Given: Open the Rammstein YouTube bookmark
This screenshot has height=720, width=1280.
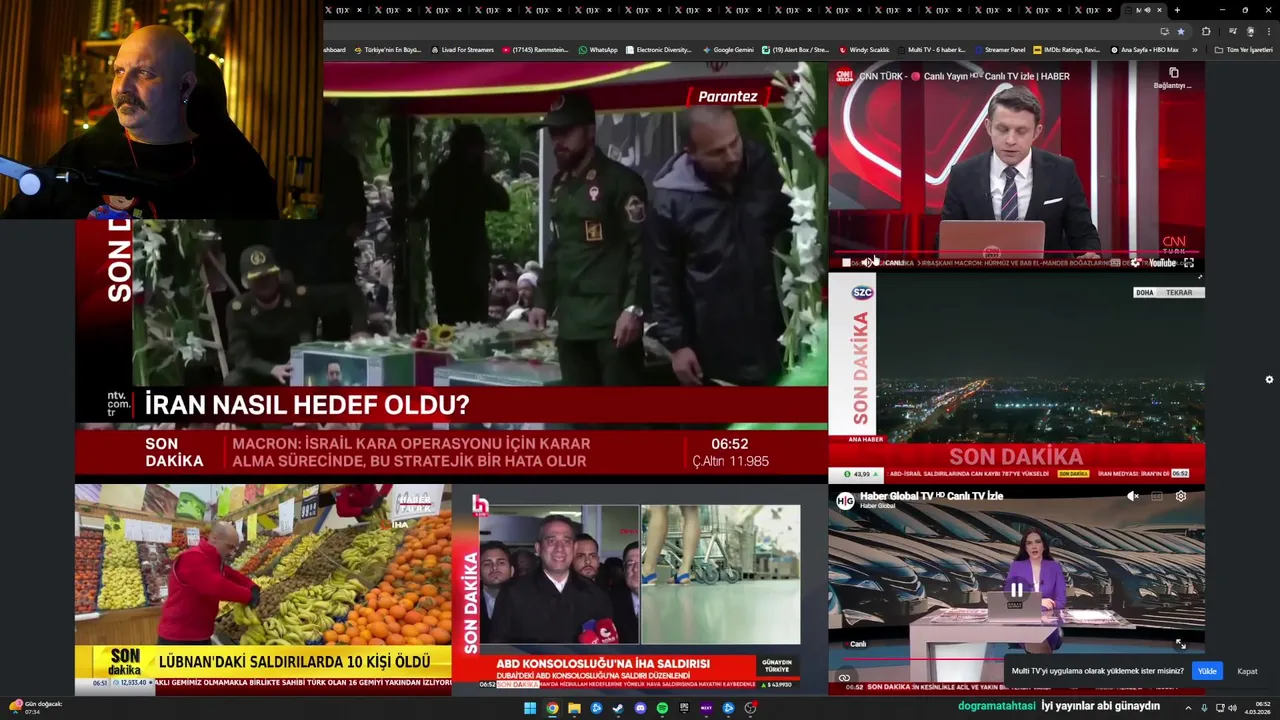Looking at the screenshot, I should pyautogui.click(x=535, y=49).
